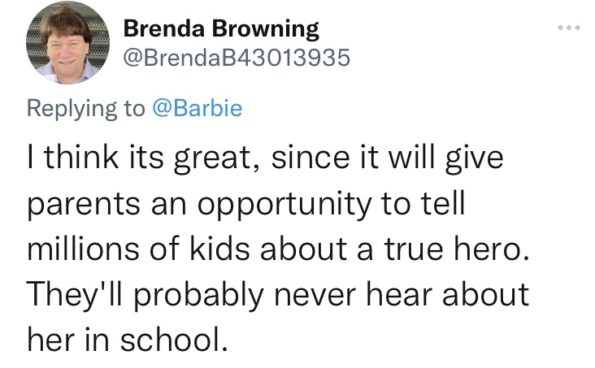The image size is (595, 368).
Task: Select the "Replying to" label text
Action: click(x=86, y=109)
